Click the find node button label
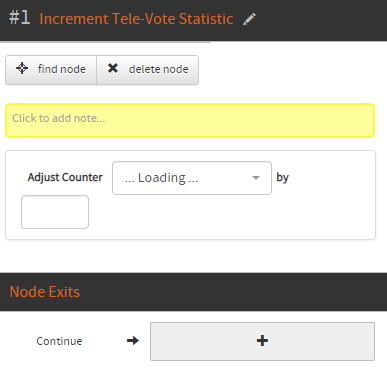Viewport: 387px width, 381px height. tap(62, 69)
